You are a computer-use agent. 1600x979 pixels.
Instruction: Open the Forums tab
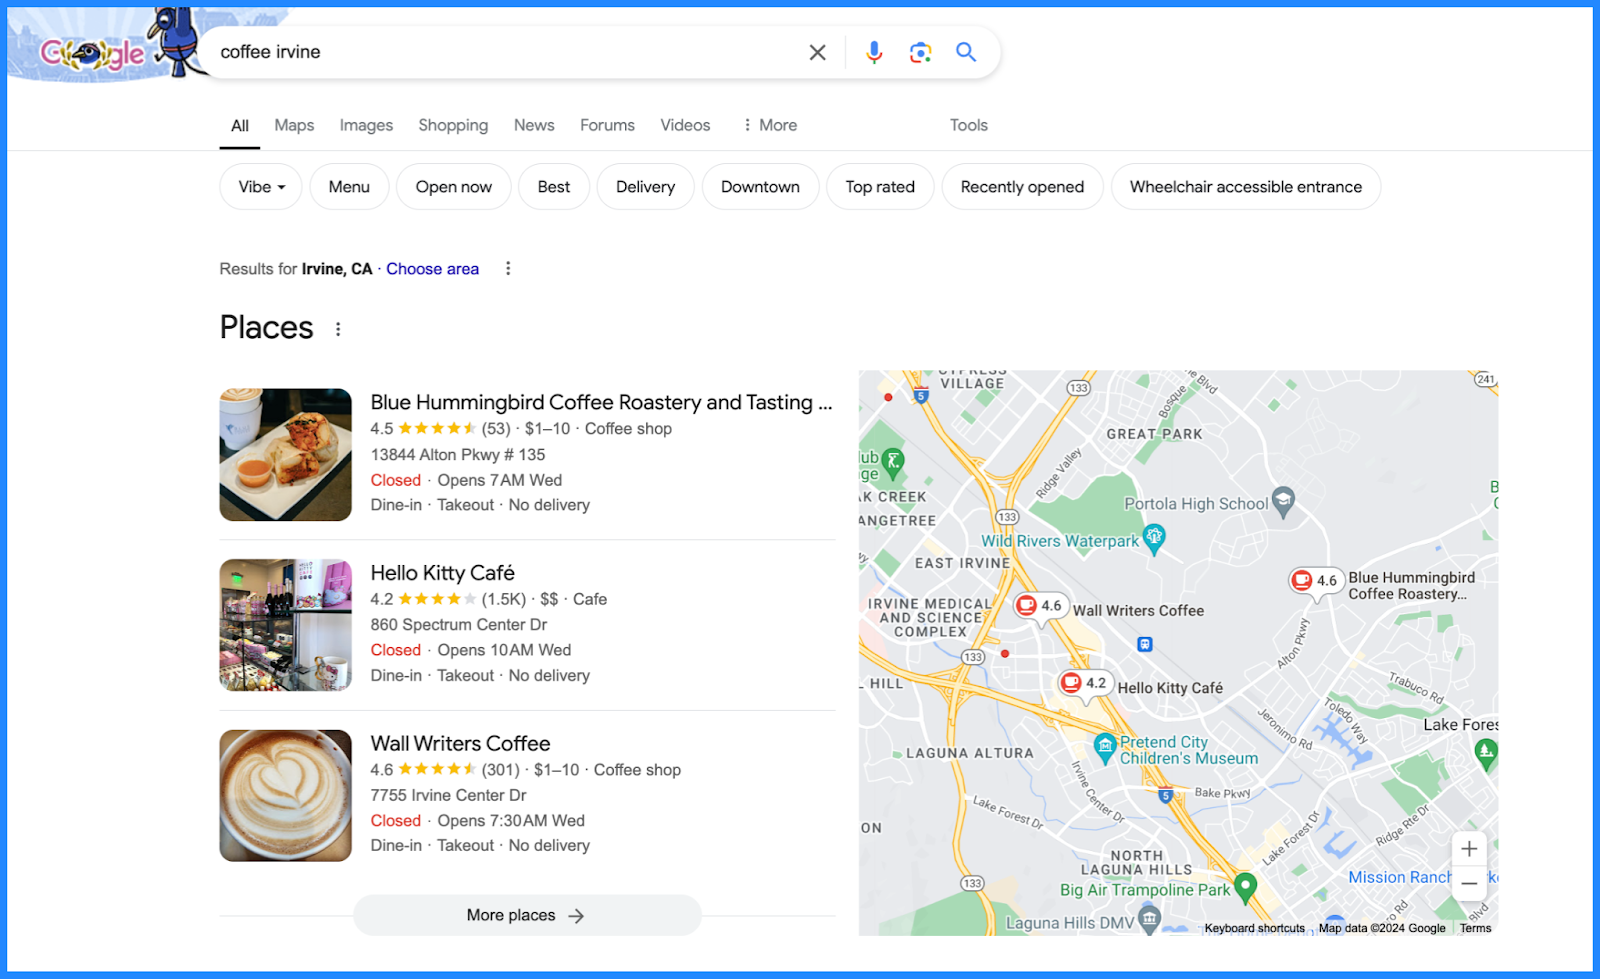tap(607, 125)
